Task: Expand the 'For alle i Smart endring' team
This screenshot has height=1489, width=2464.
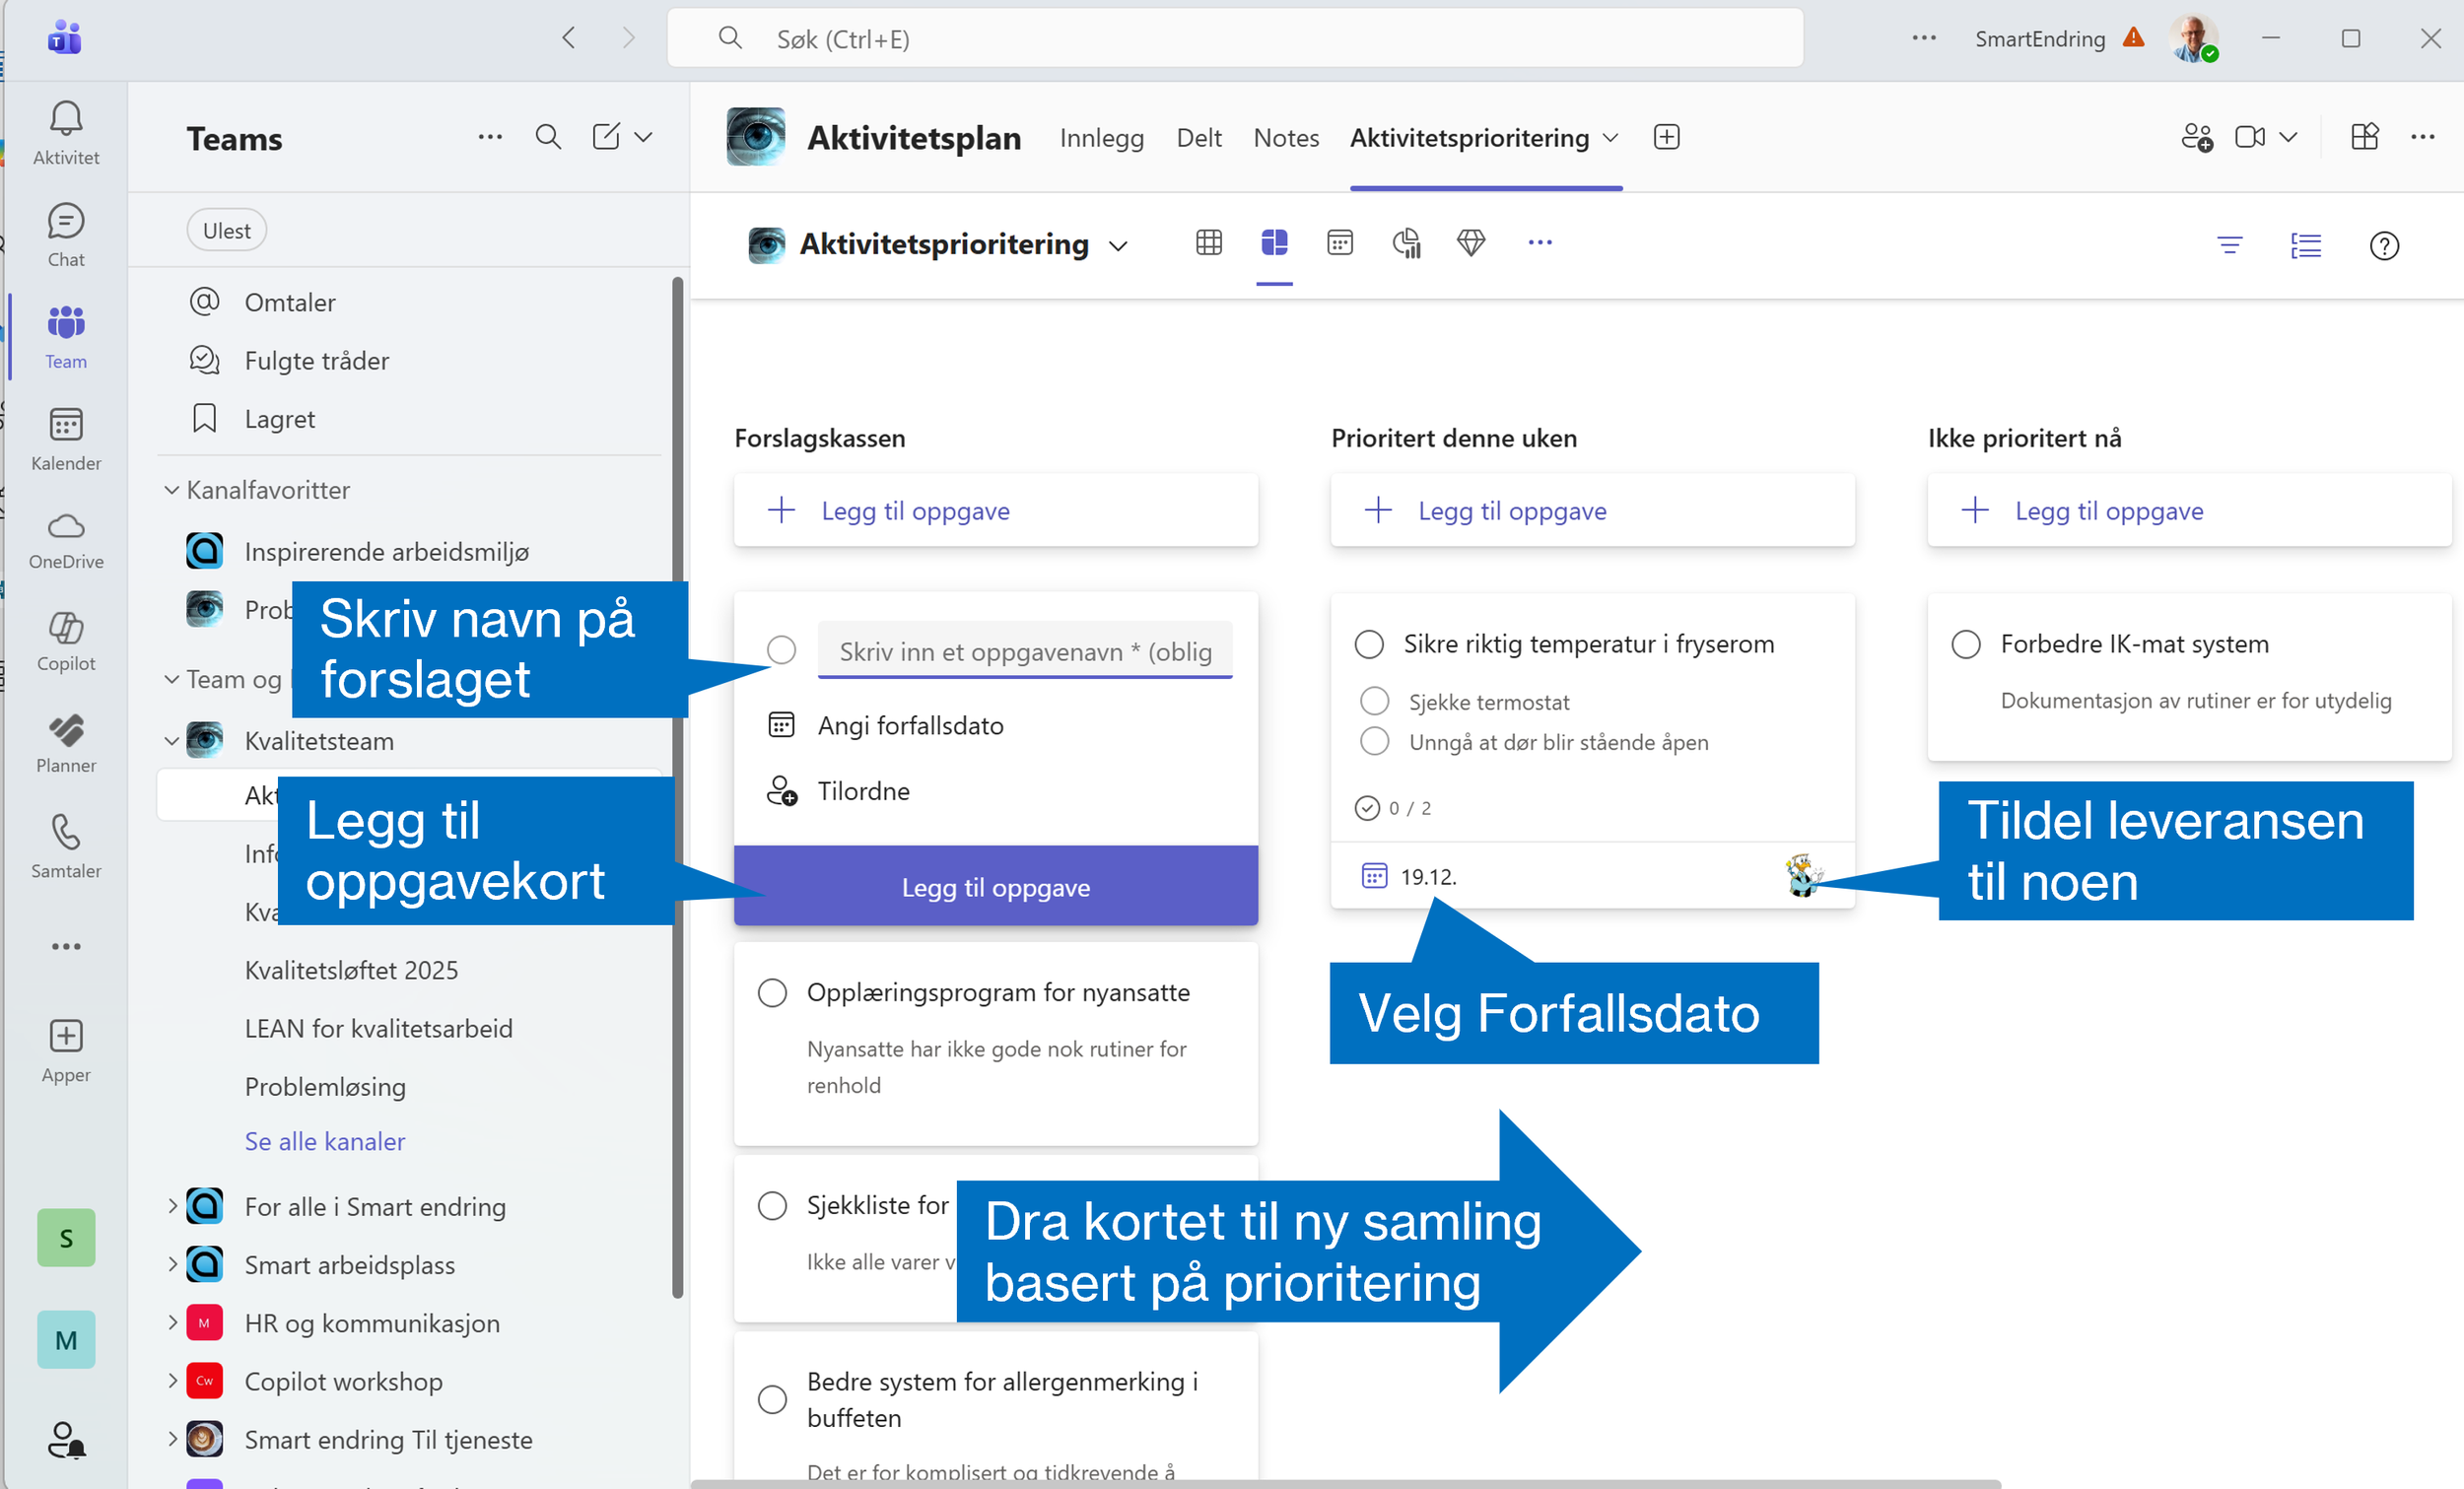Action: pos(172,1206)
